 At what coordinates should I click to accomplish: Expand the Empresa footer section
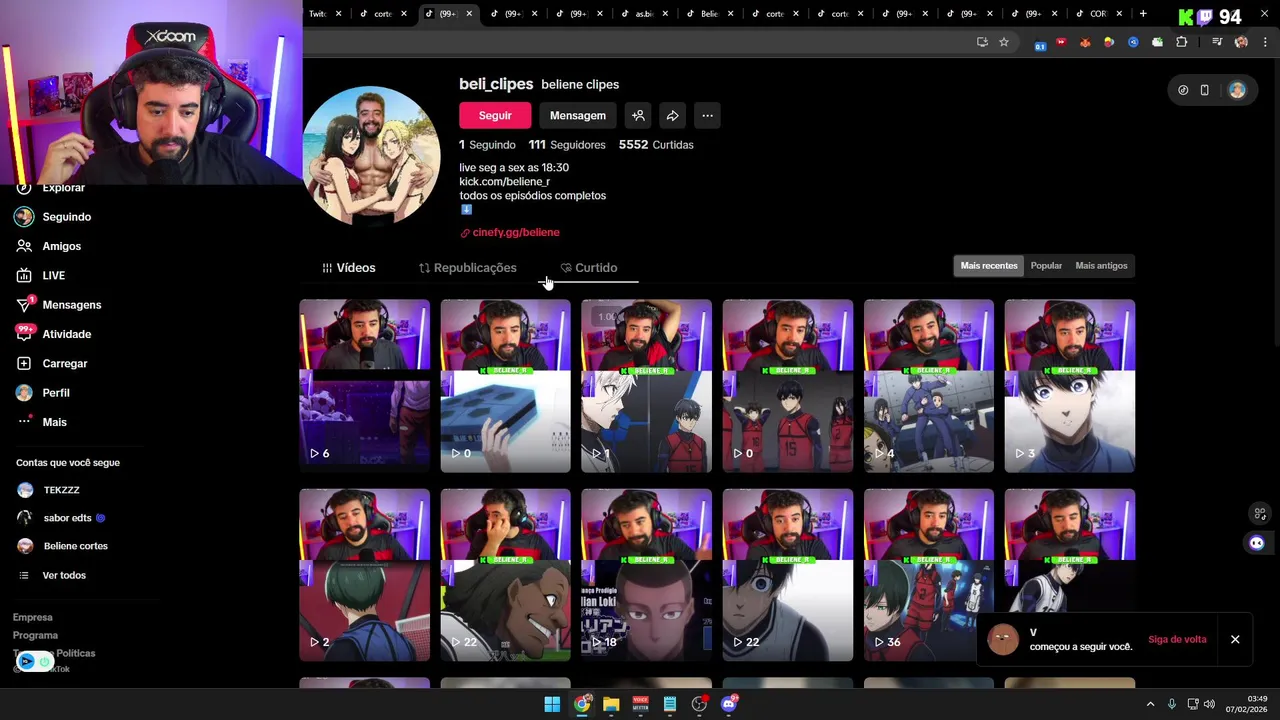[x=33, y=618]
